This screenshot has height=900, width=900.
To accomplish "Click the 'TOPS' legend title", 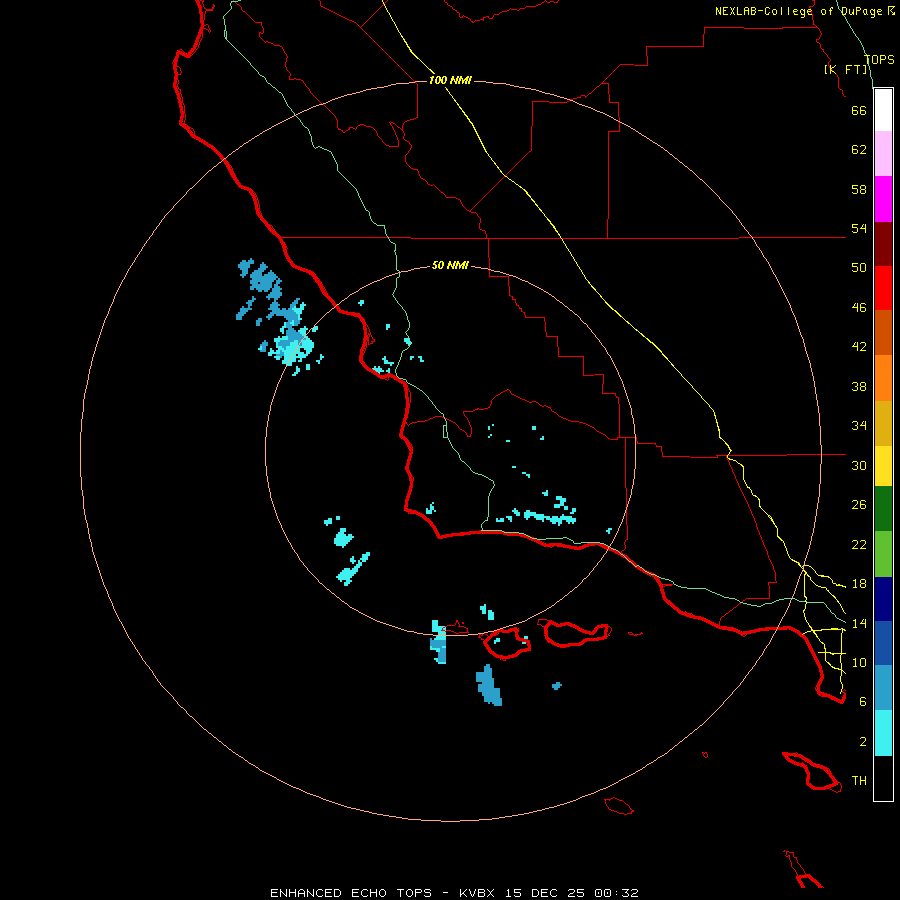I will point(879,59).
